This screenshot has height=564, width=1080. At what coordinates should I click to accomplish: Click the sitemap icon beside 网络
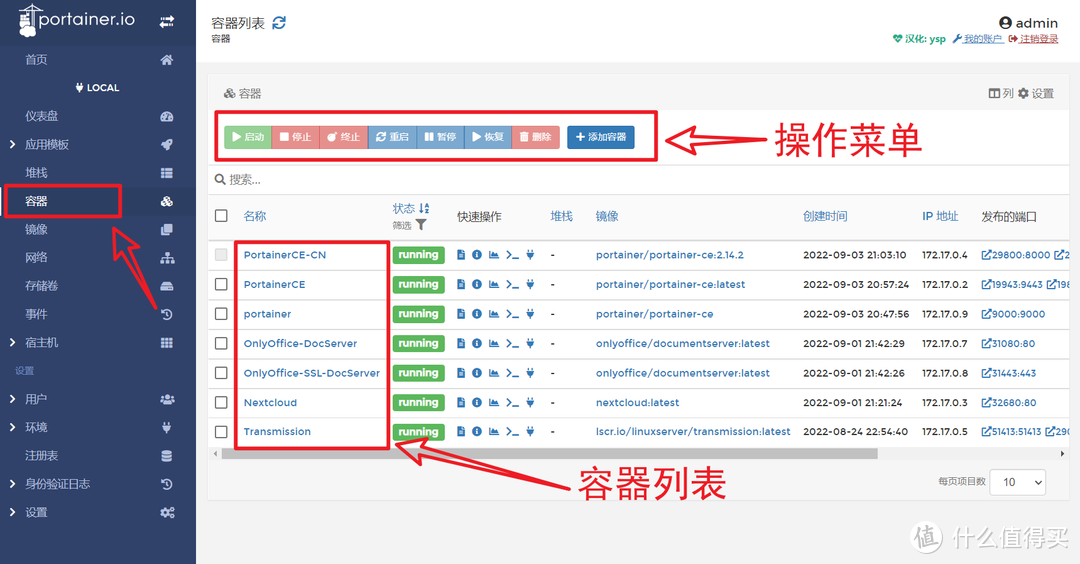point(167,258)
